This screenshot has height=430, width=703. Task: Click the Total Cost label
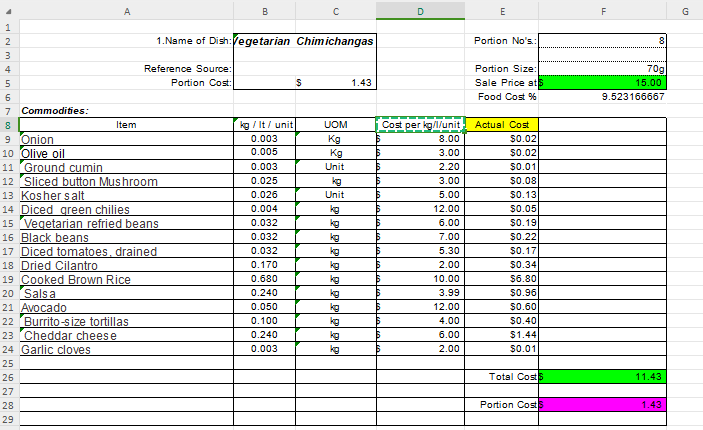click(x=513, y=377)
